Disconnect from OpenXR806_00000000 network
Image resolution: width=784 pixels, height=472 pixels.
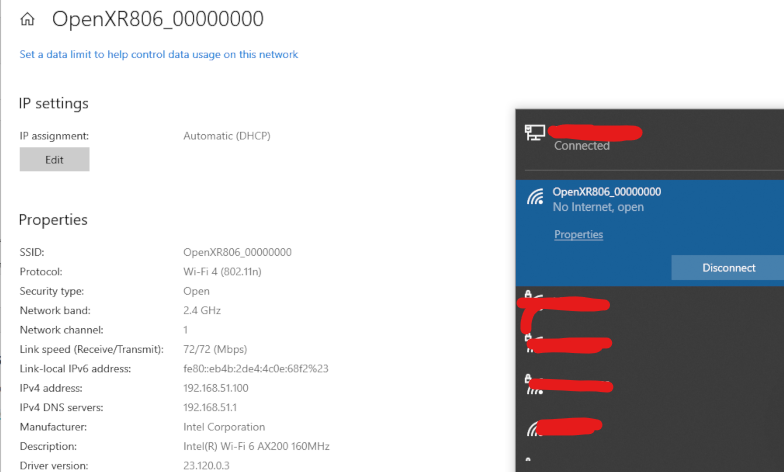pyautogui.click(x=728, y=268)
